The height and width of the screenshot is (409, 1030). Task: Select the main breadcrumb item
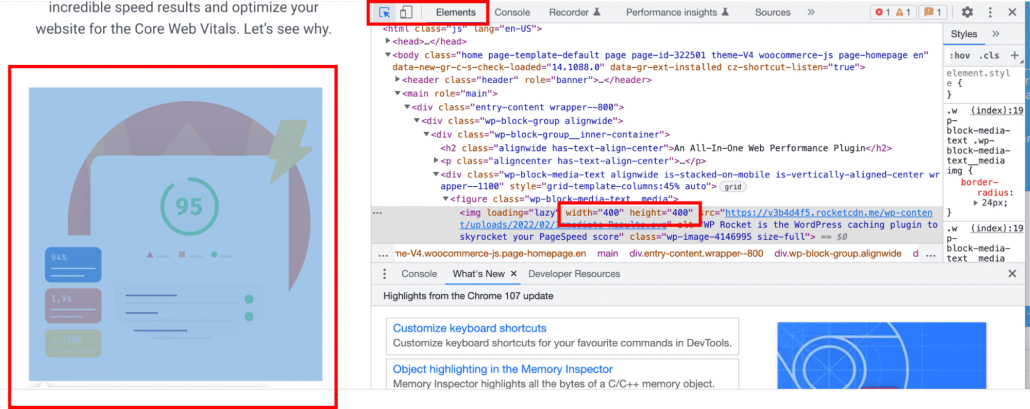608,253
